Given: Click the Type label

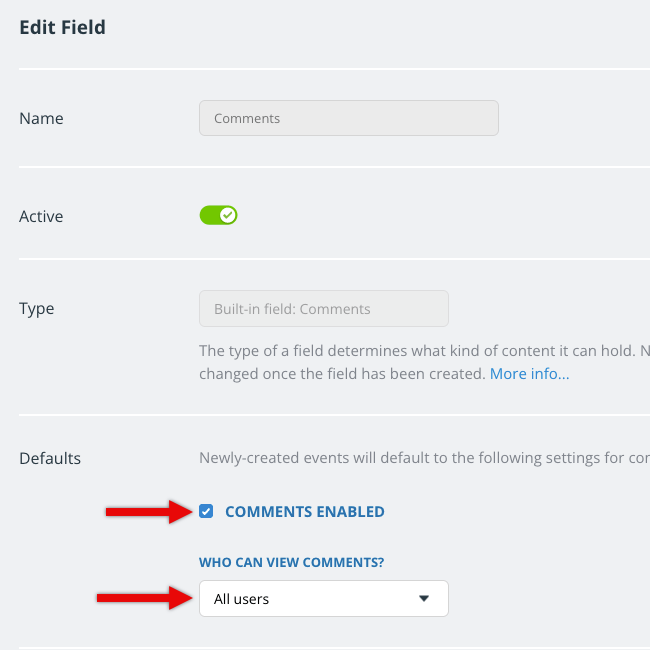Looking at the screenshot, I should pos(37,309).
